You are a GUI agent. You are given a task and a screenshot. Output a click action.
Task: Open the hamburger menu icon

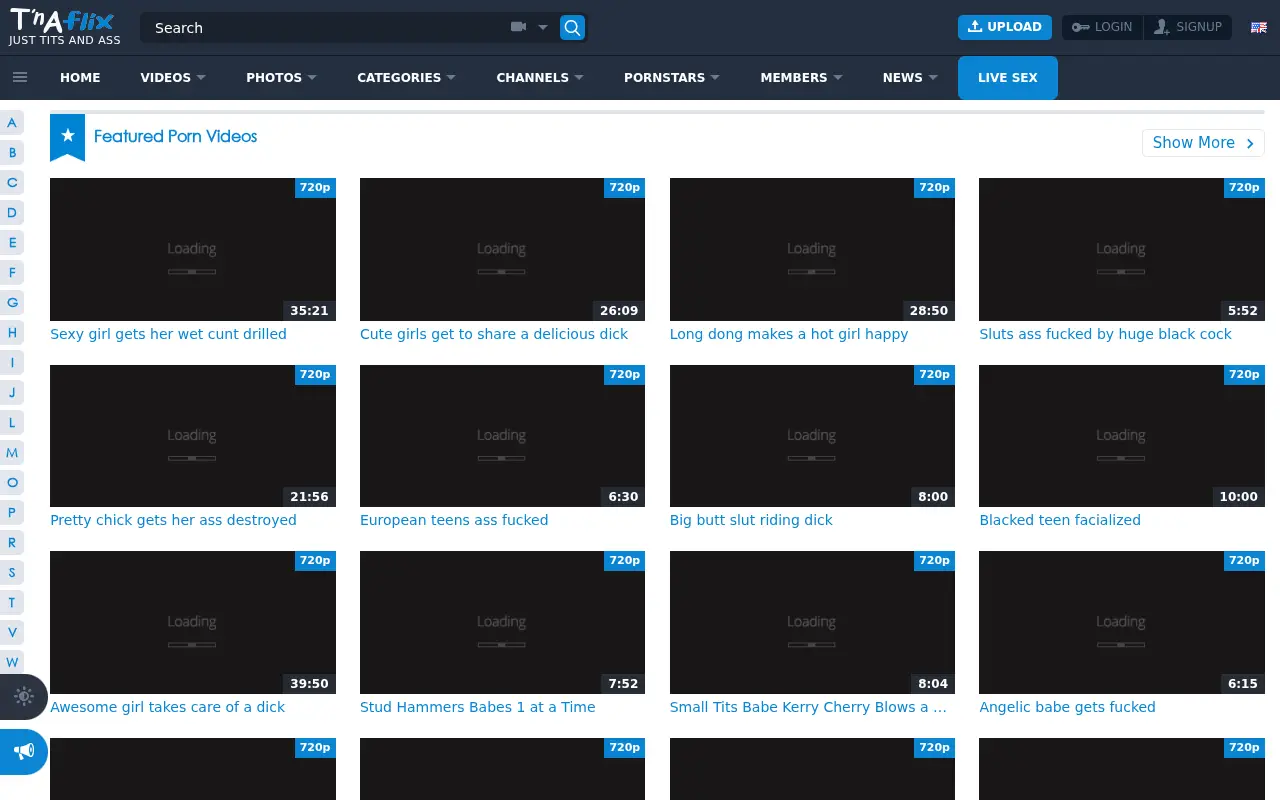[x=20, y=77]
